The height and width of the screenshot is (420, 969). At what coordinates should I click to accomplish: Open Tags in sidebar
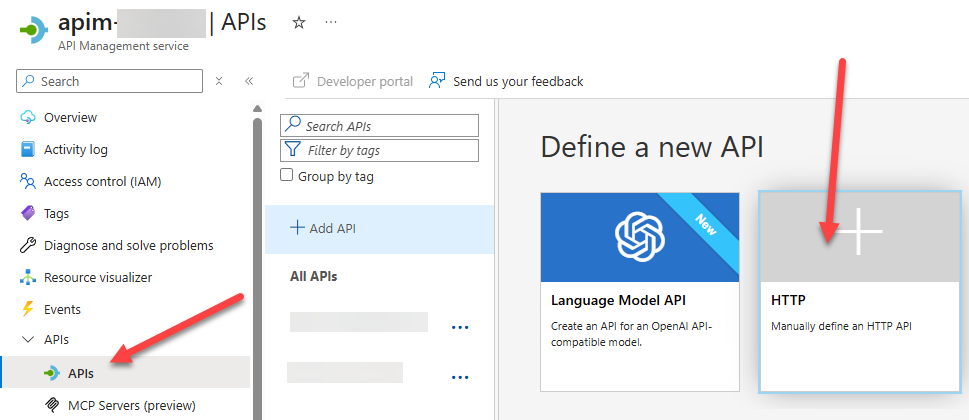(56, 214)
